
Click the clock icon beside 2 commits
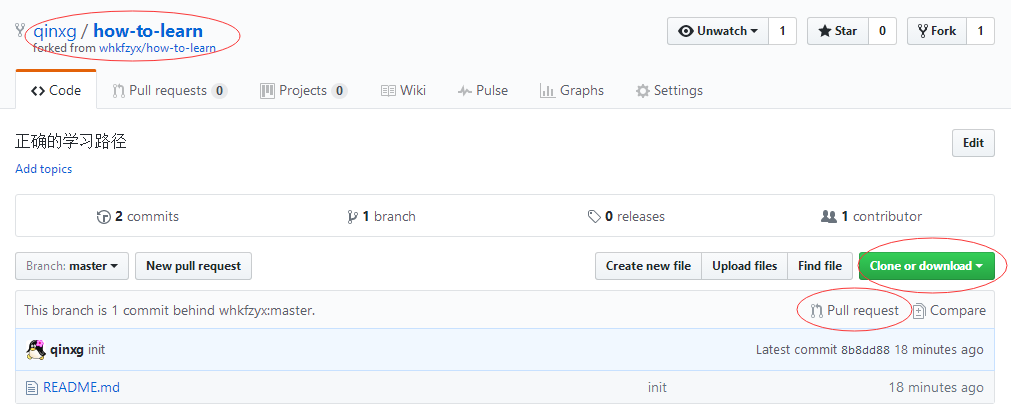(x=103, y=217)
